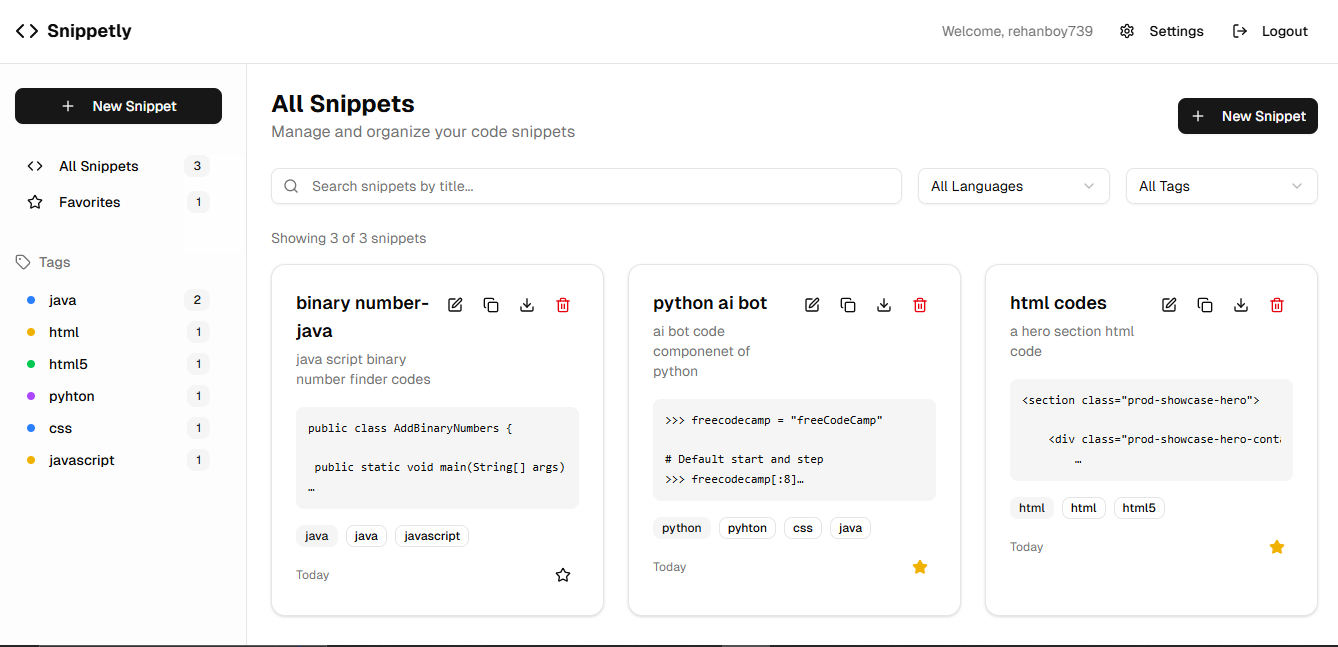This screenshot has height=647, width=1338.
Task: Download the html codes snippet
Action: point(1241,304)
